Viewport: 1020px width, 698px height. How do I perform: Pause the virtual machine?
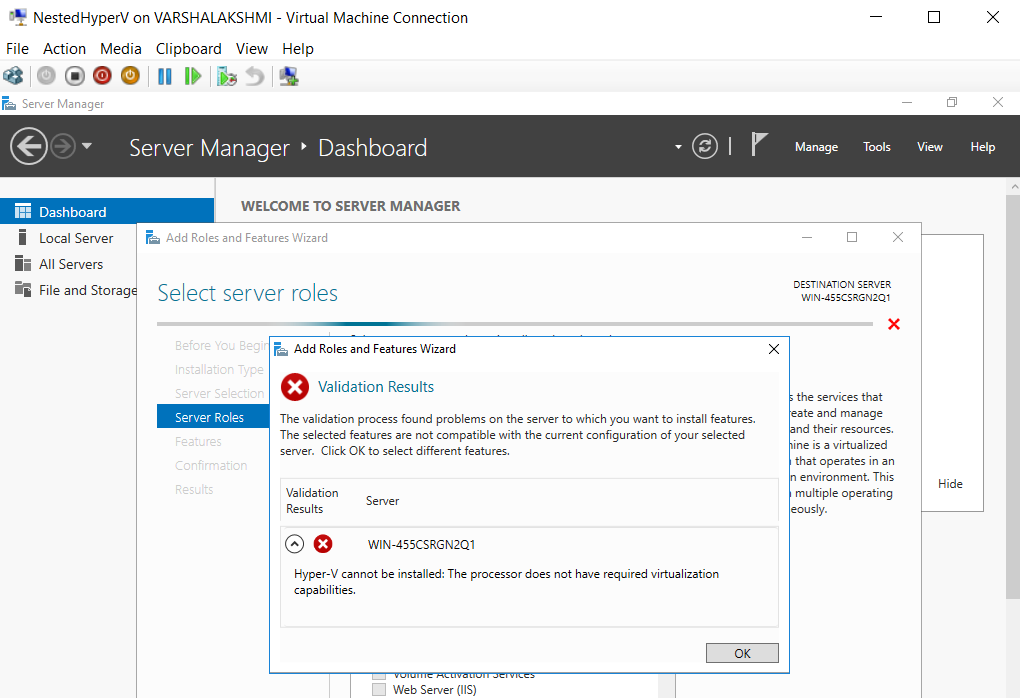point(164,75)
